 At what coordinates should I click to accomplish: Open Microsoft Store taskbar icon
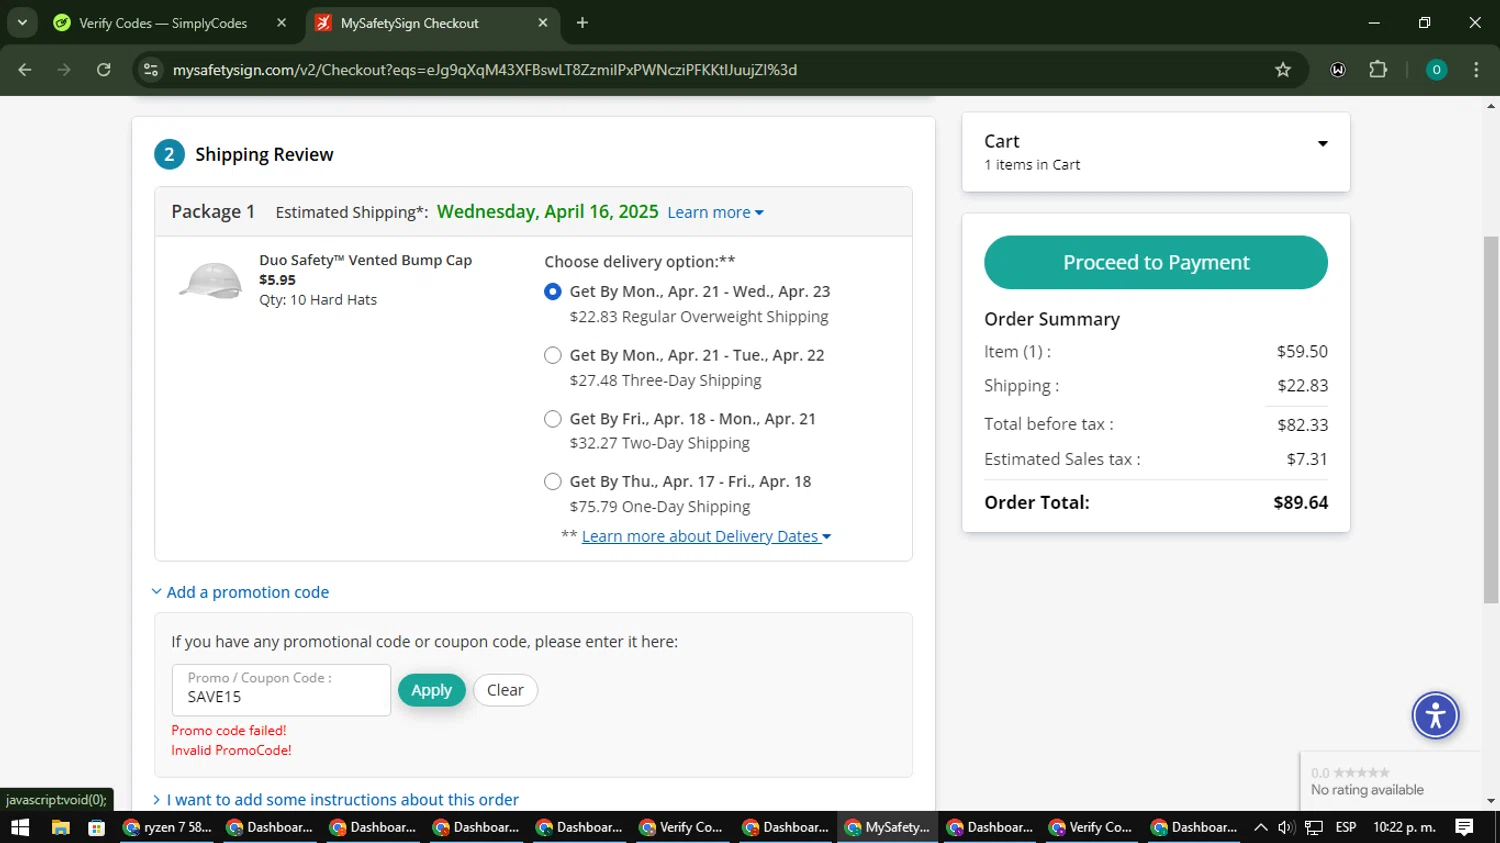[x=96, y=827]
